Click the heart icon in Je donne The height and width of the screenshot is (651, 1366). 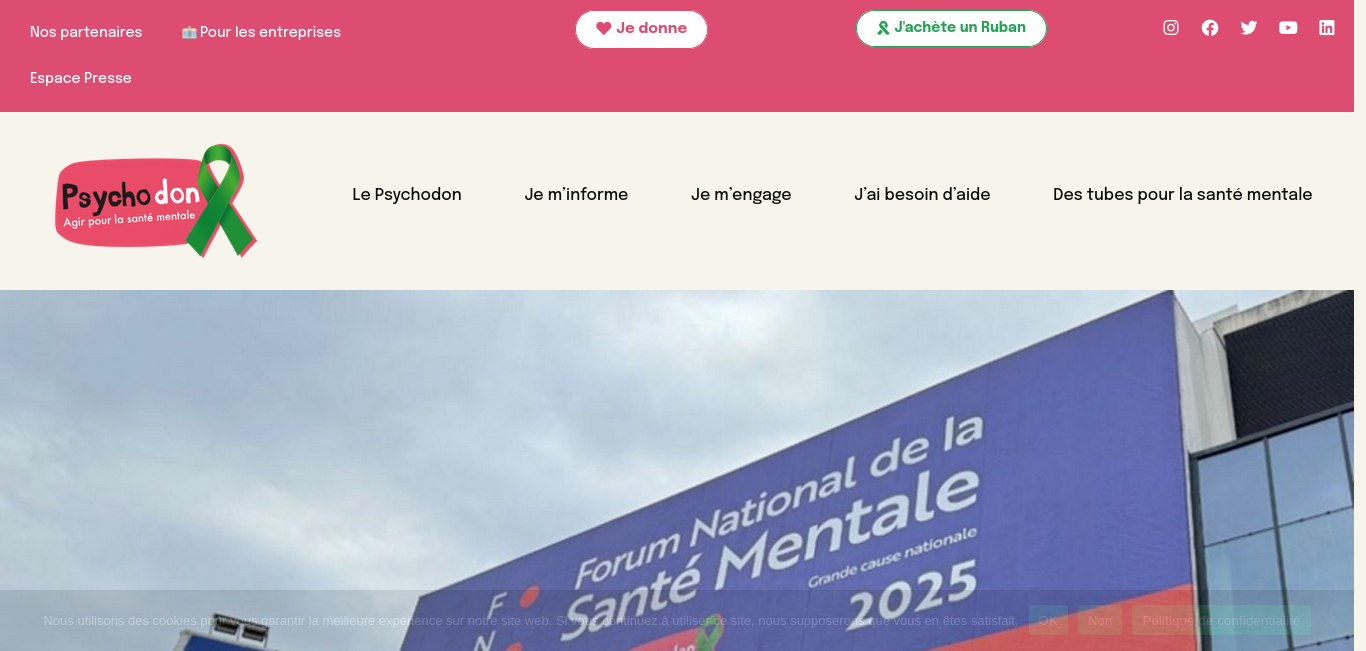(603, 28)
